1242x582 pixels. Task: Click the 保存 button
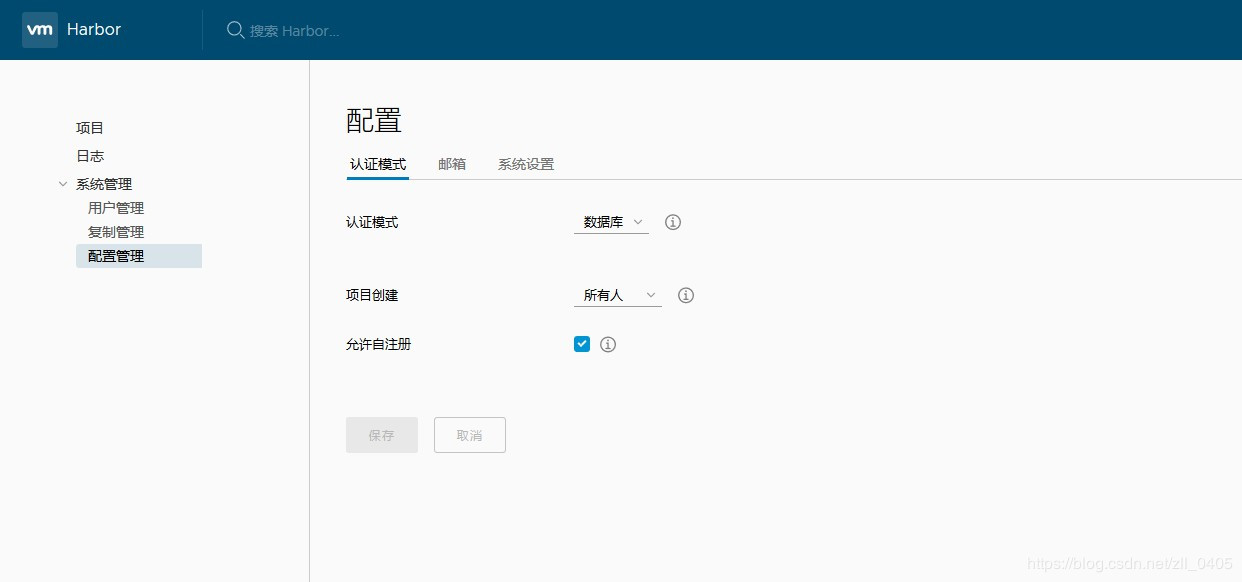click(381, 434)
